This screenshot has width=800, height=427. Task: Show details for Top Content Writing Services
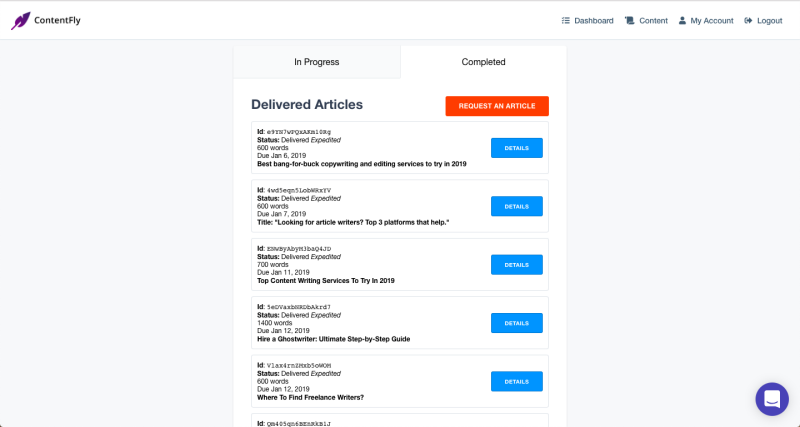517,265
